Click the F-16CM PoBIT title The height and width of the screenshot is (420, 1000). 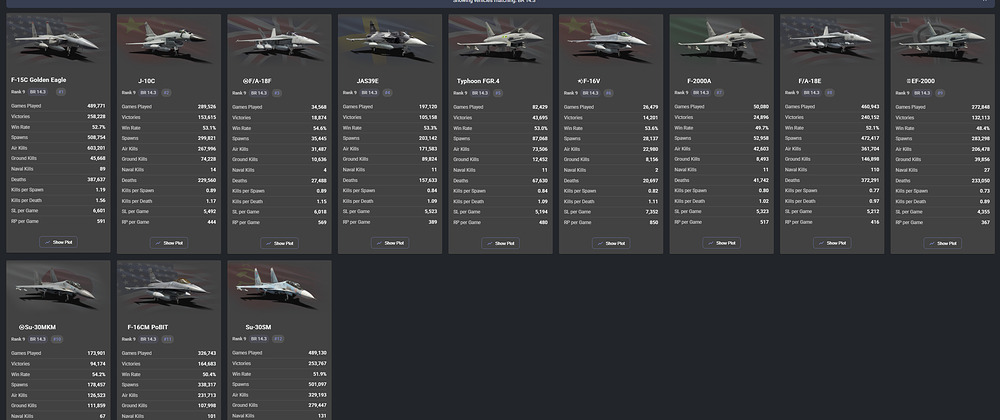(x=148, y=328)
